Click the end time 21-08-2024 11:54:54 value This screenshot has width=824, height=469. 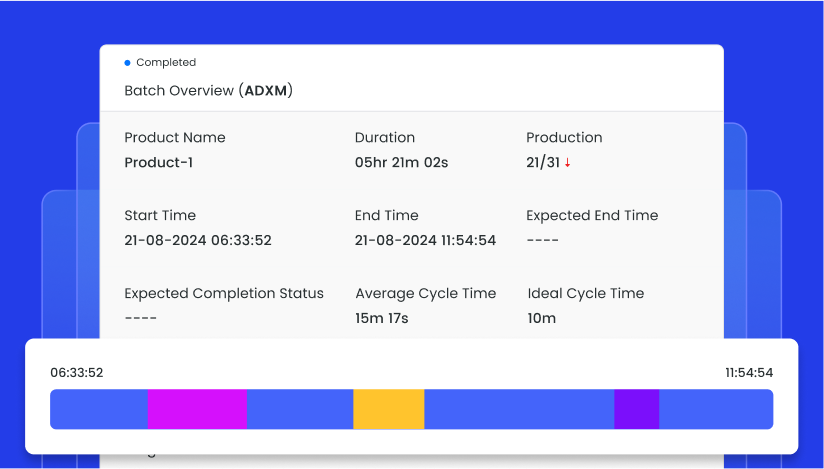425,240
